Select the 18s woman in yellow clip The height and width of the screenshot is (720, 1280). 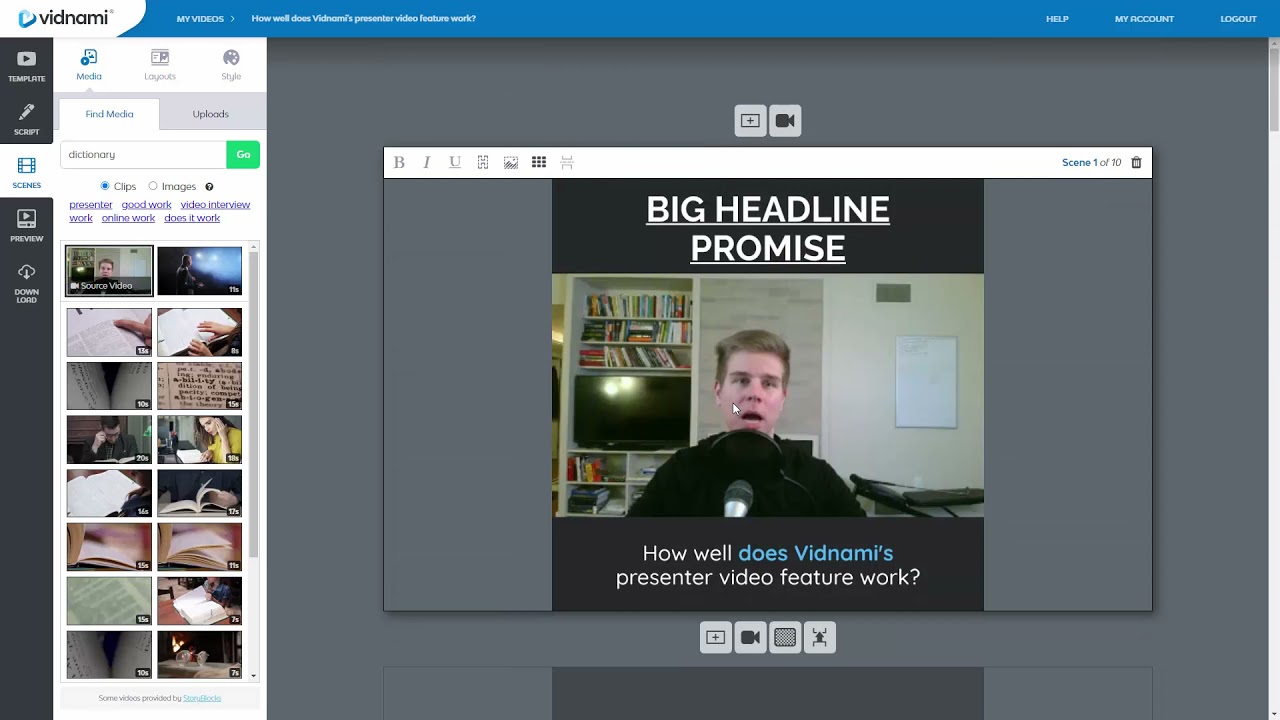click(x=199, y=440)
